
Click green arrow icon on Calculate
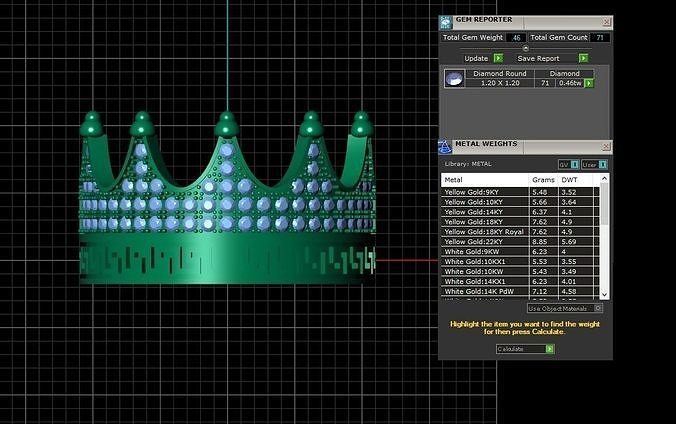(x=550, y=349)
